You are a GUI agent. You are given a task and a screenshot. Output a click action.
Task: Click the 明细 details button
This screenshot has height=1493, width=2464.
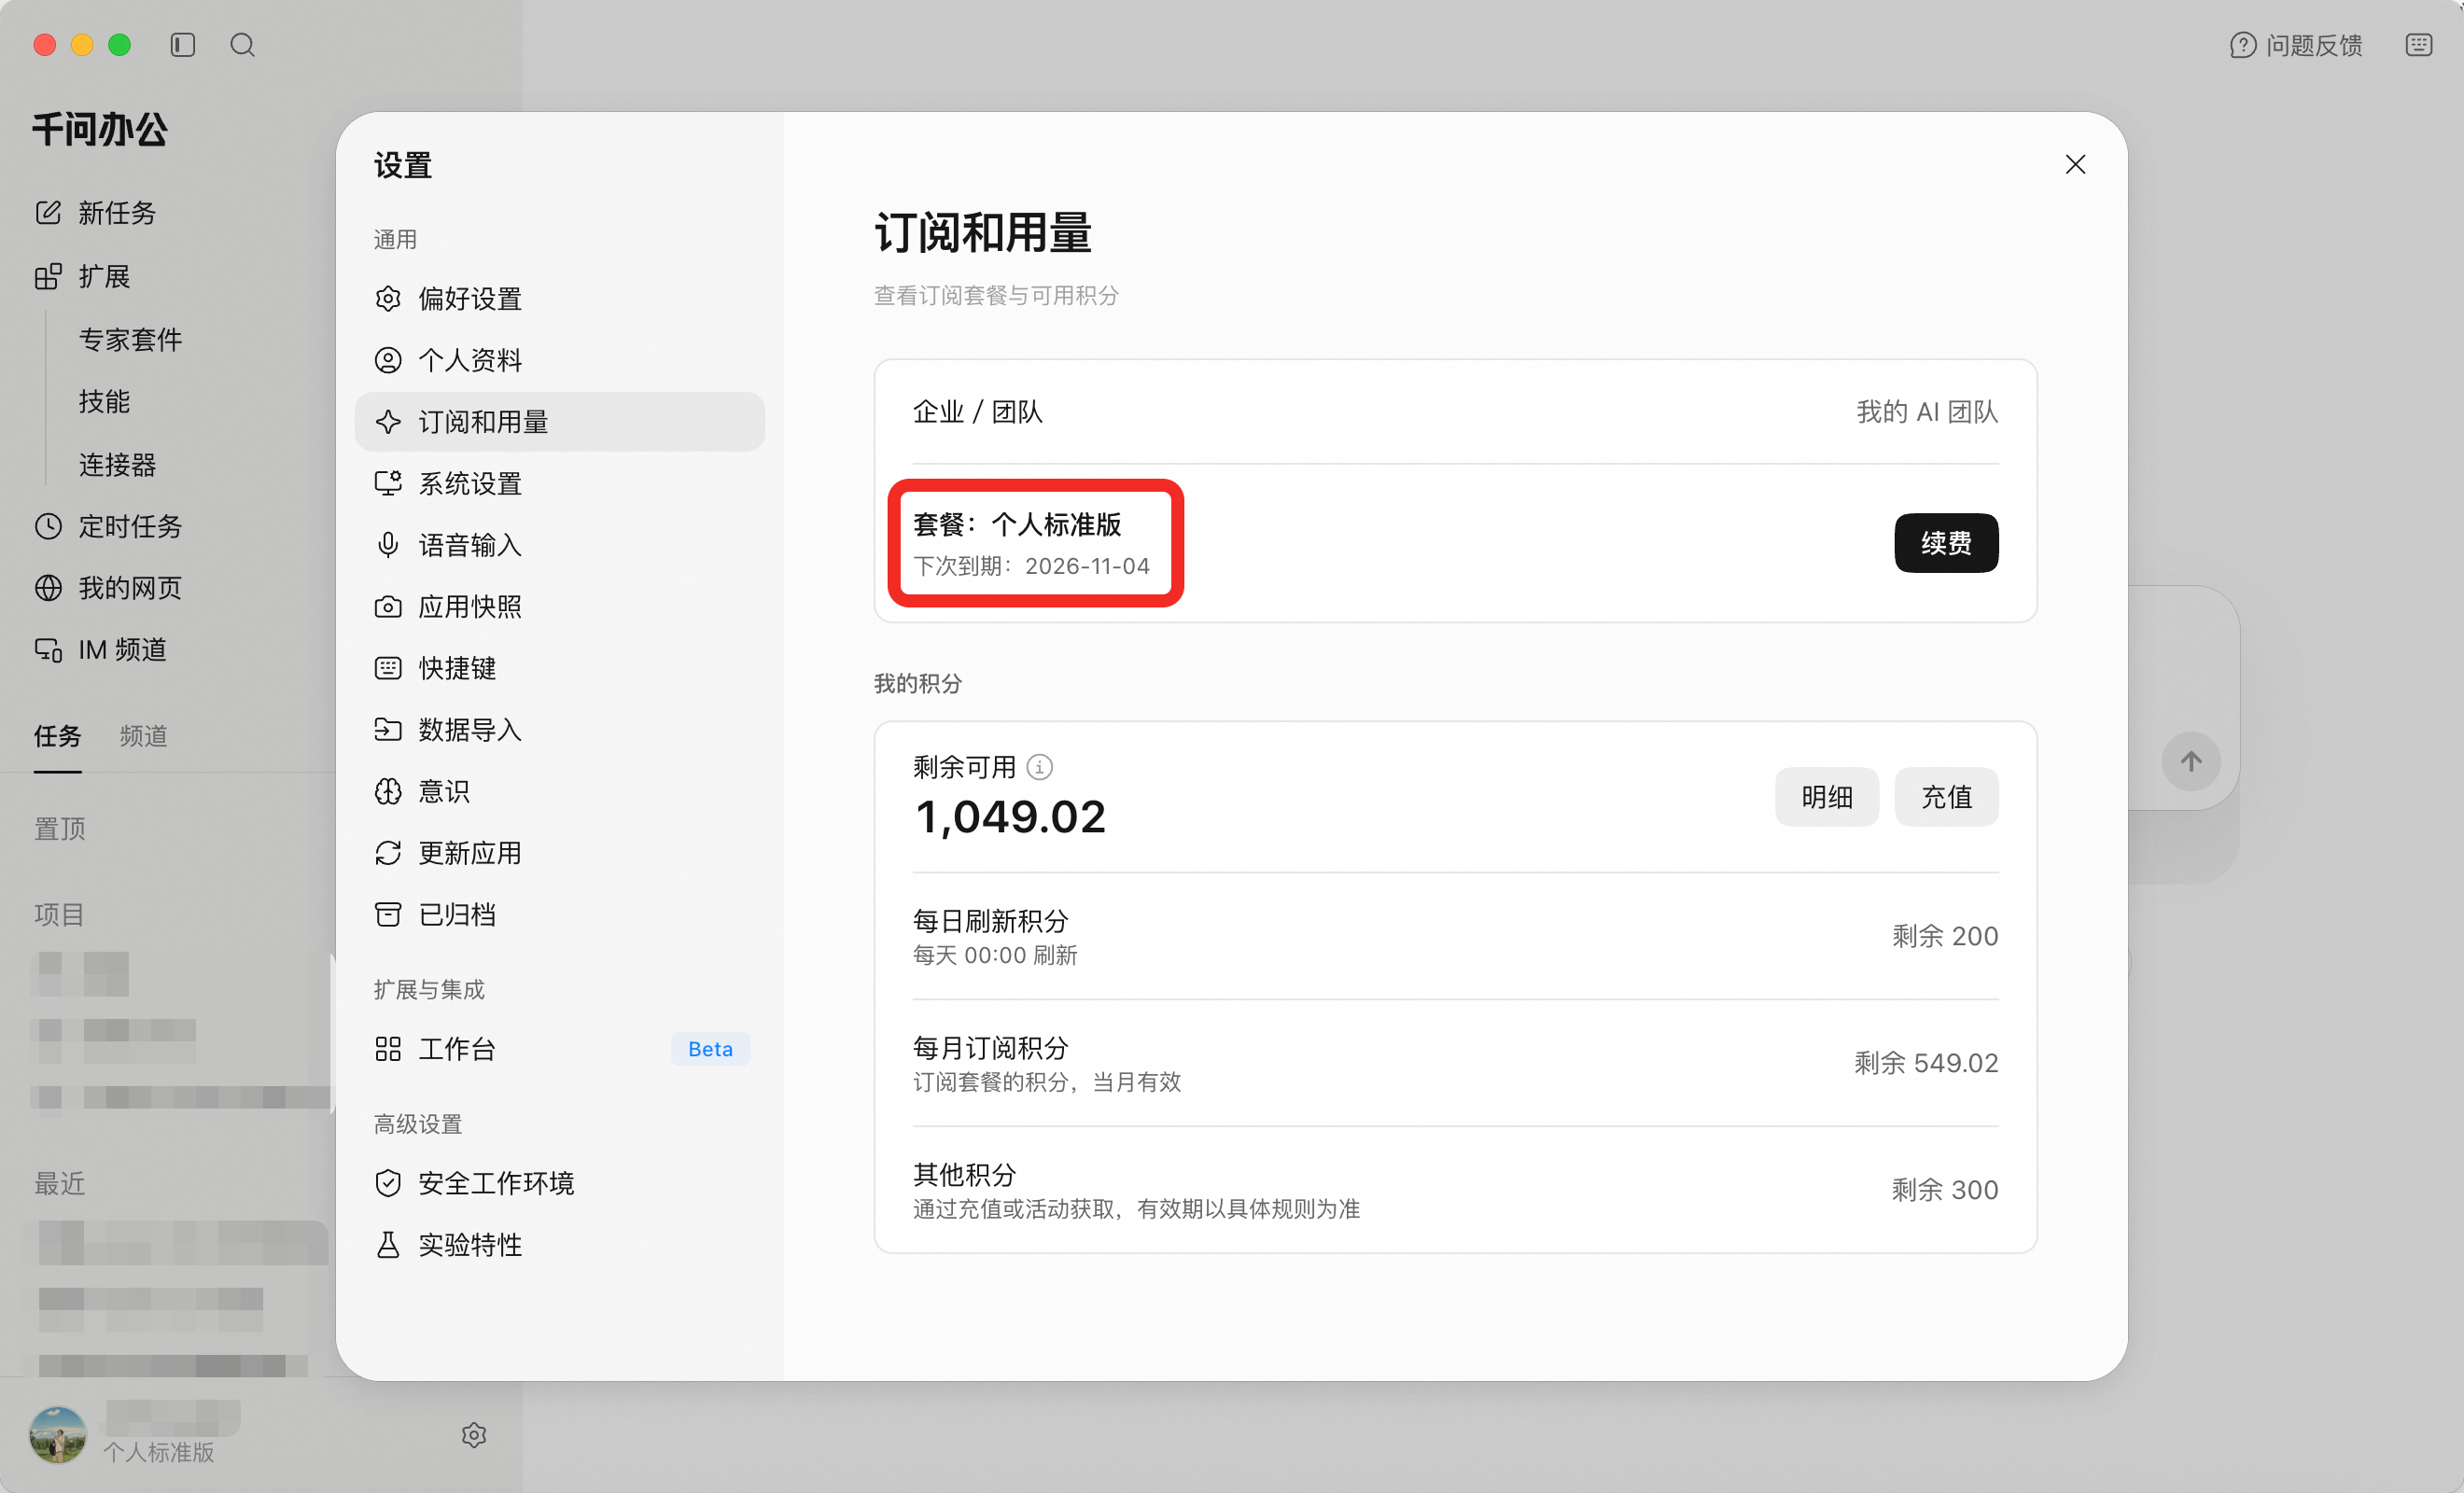tap(1826, 797)
